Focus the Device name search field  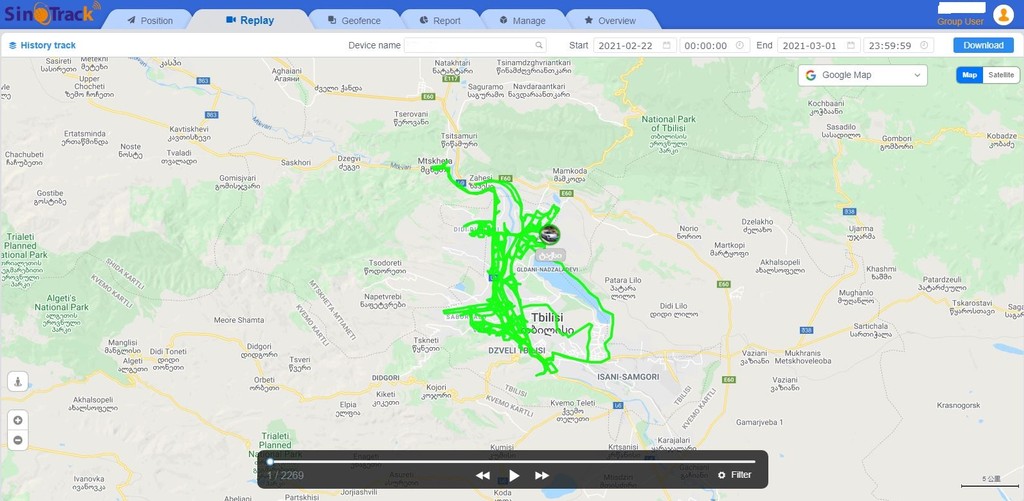tap(475, 45)
